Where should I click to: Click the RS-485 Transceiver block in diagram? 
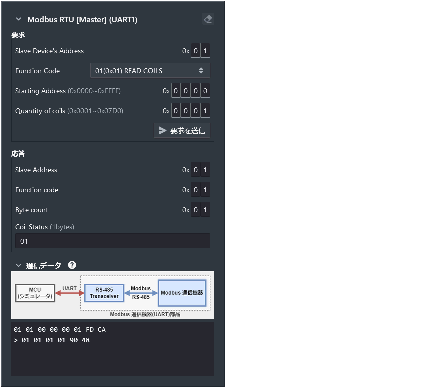click(x=104, y=293)
